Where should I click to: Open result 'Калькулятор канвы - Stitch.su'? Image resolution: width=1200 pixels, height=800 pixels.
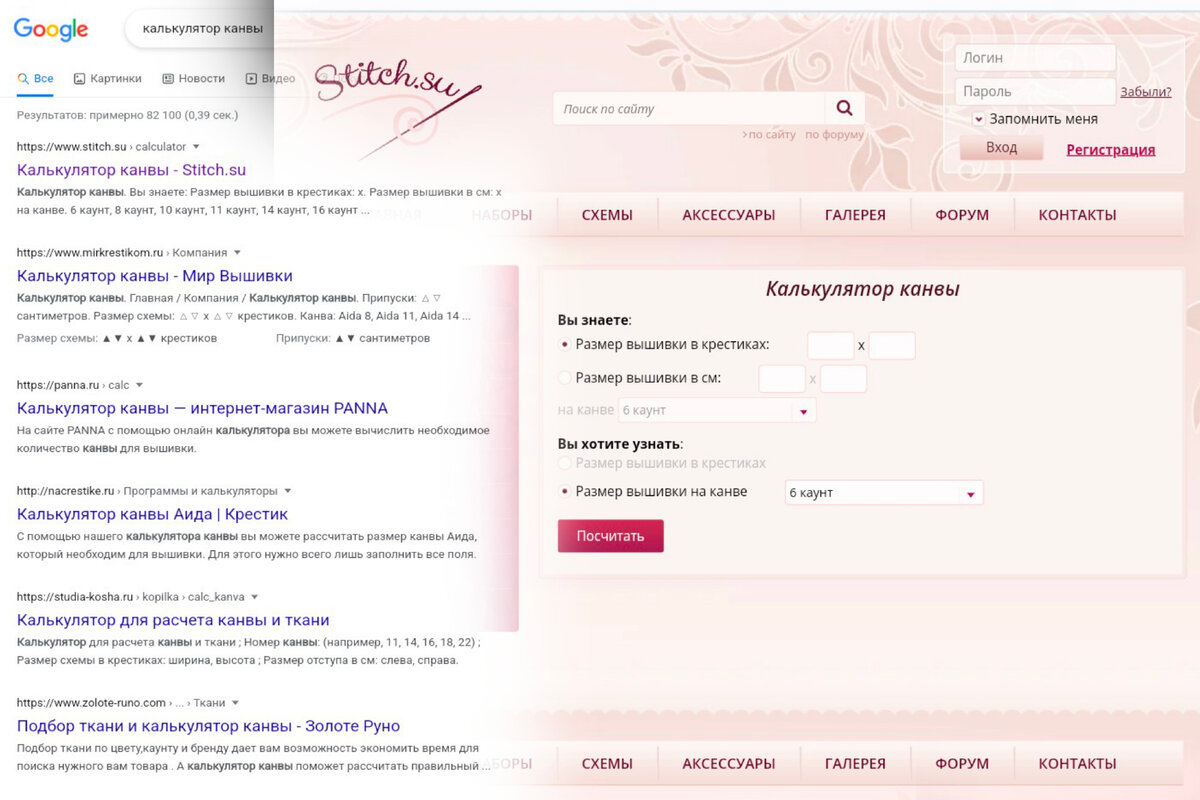click(x=131, y=170)
